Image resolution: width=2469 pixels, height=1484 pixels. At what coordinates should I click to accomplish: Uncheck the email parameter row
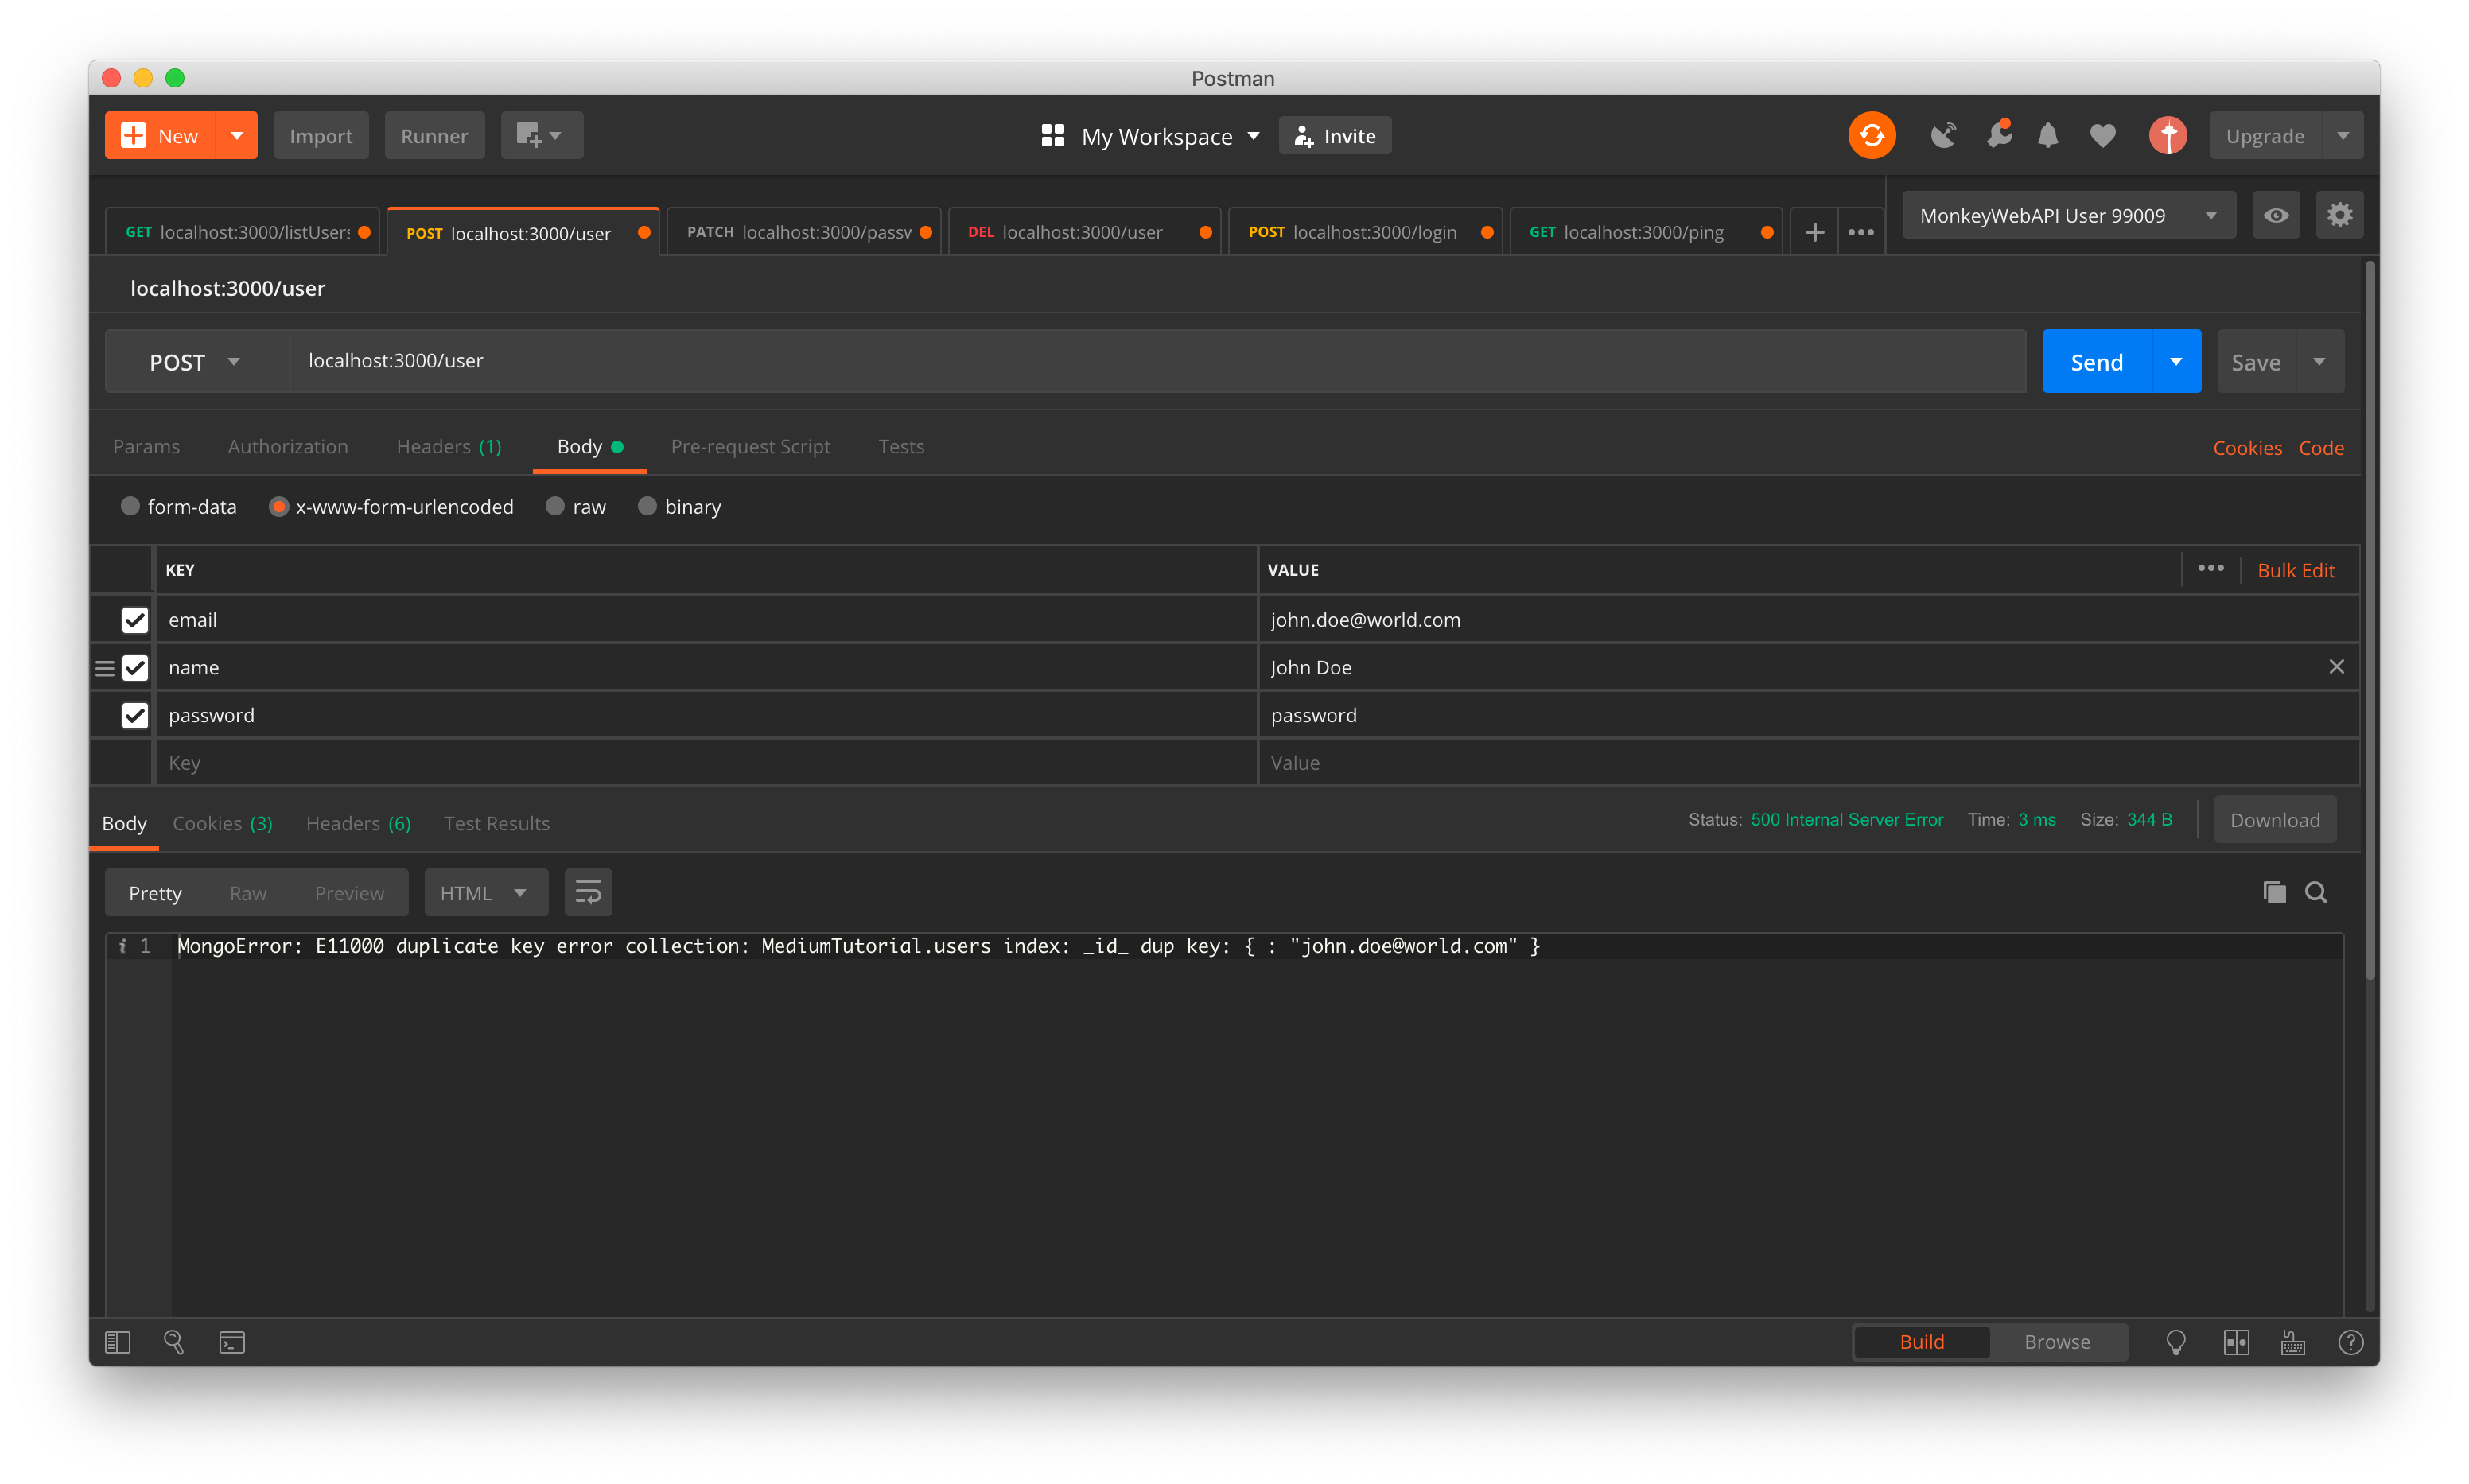135,619
